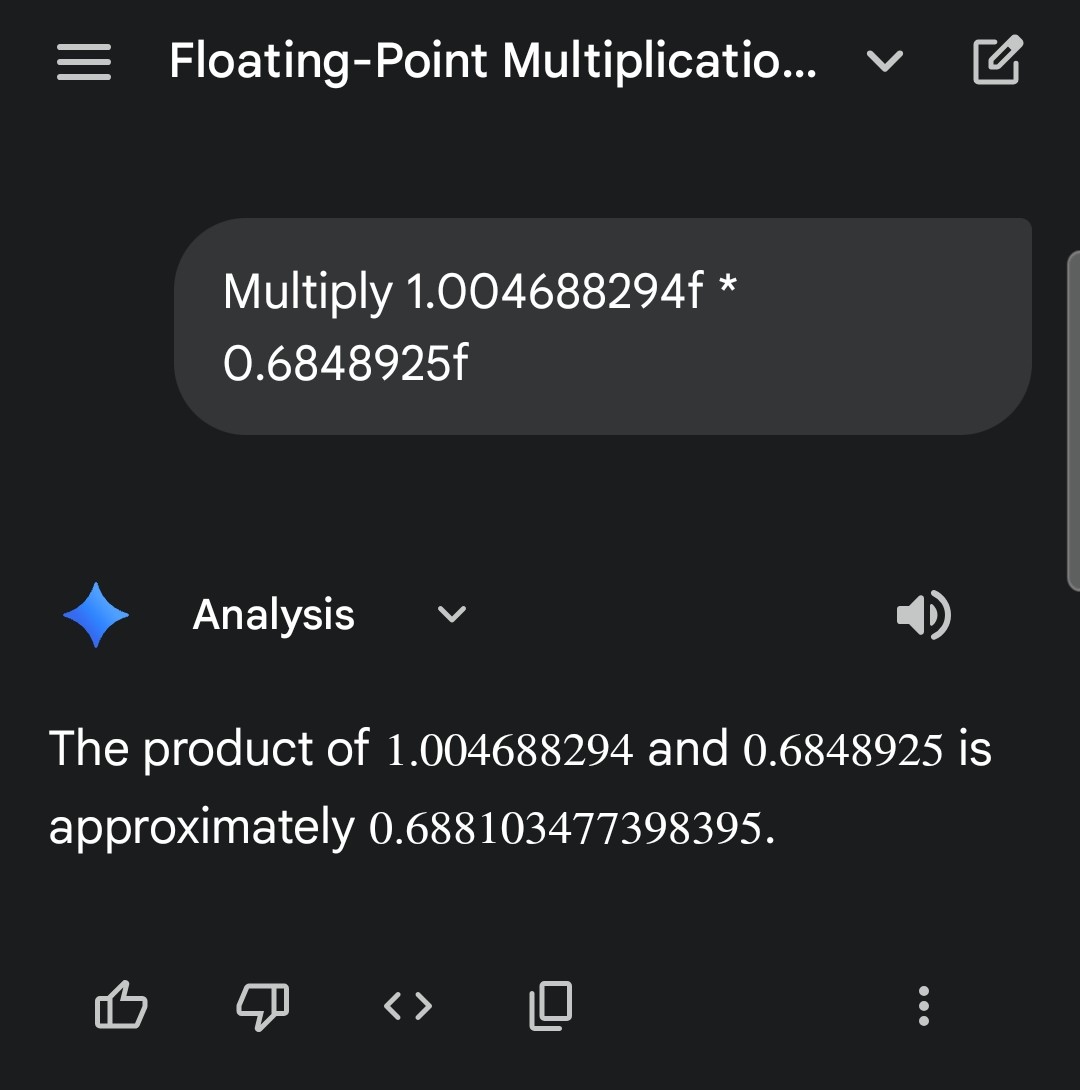The width and height of the screenshot is (1080, 1090).
Task: Click "0.6848925f" in the user prompt
Action: pyautogui.click(x=345, y=363)
